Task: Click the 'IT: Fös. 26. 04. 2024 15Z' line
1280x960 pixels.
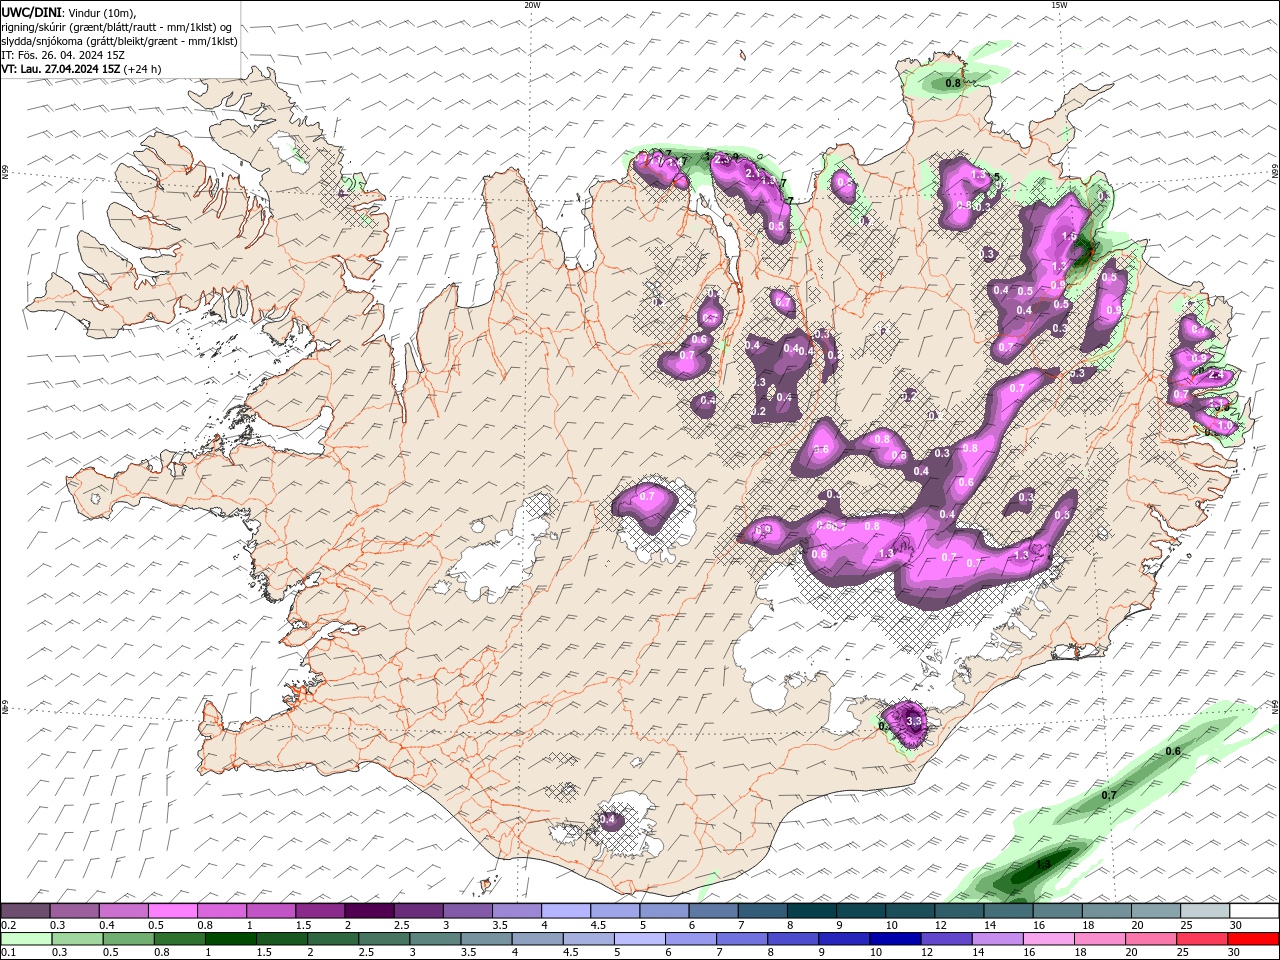Action: pos(63,55)
